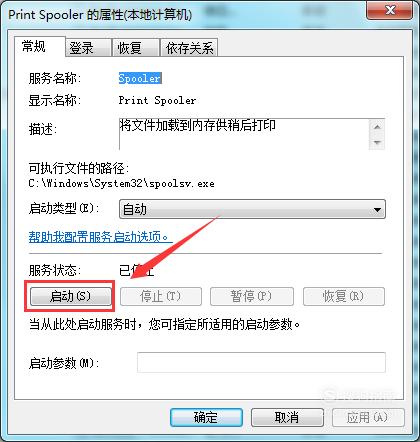
Task: Click the 恢复(R) resume button
Action: coord(344,296)
